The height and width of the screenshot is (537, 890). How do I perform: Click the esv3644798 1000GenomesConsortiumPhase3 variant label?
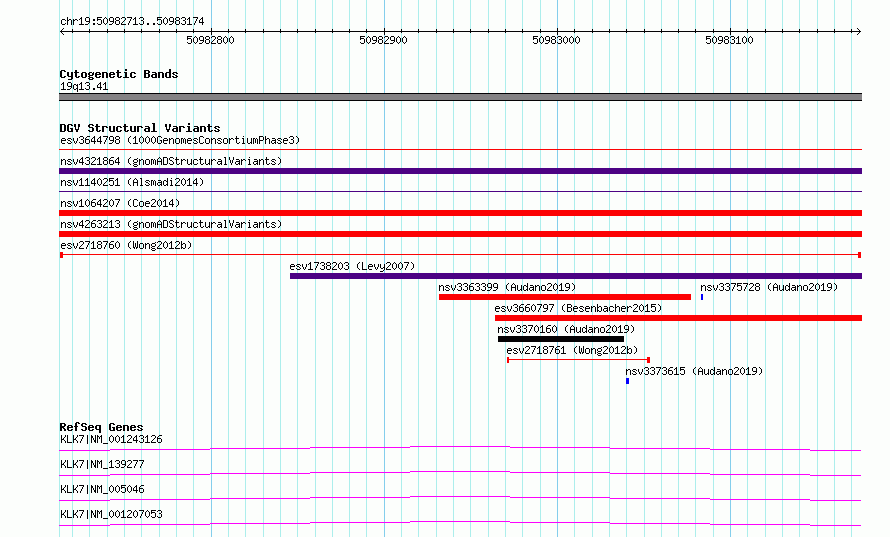coord(180,140)
